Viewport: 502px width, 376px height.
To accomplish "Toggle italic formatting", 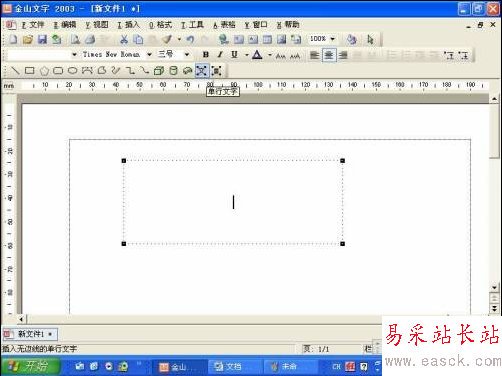I will 220,55.
